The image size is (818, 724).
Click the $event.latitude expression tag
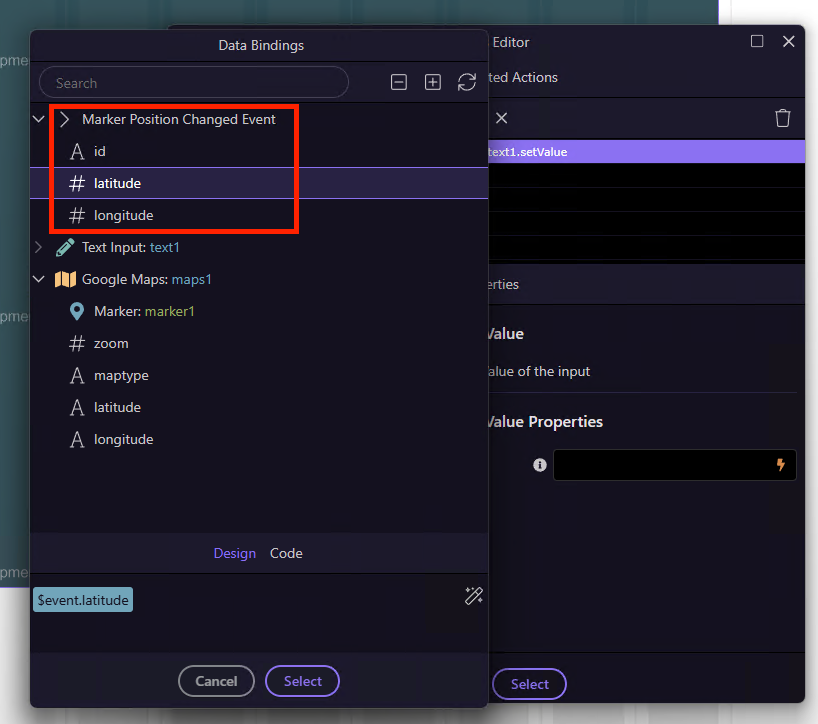click(82, 599)
